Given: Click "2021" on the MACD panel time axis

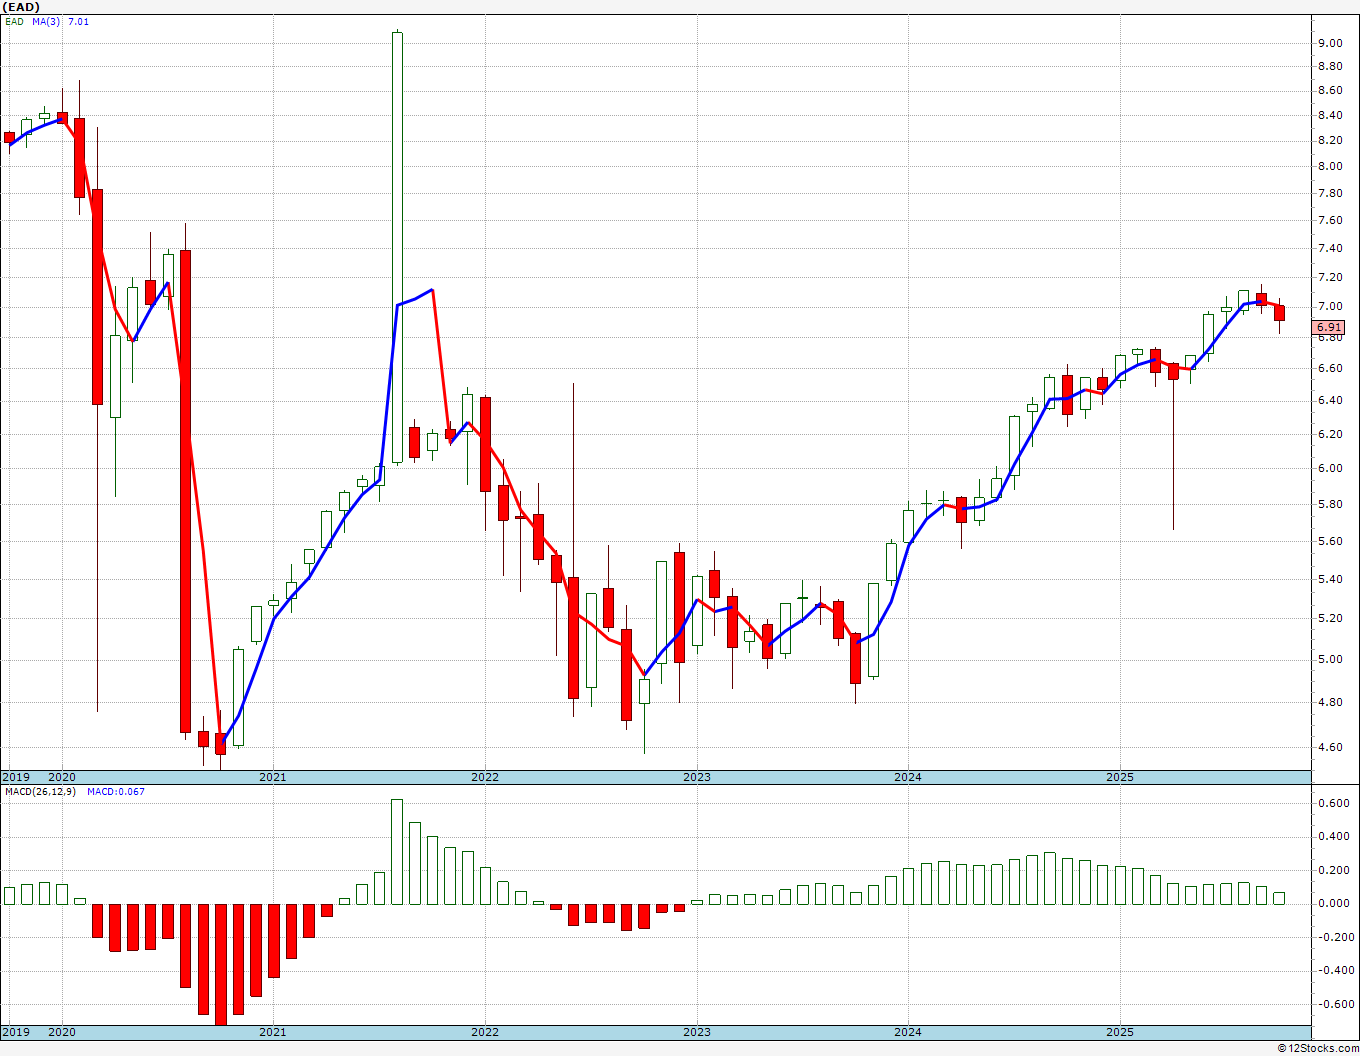Looking at the screenshot, I should pos(273,1032).
